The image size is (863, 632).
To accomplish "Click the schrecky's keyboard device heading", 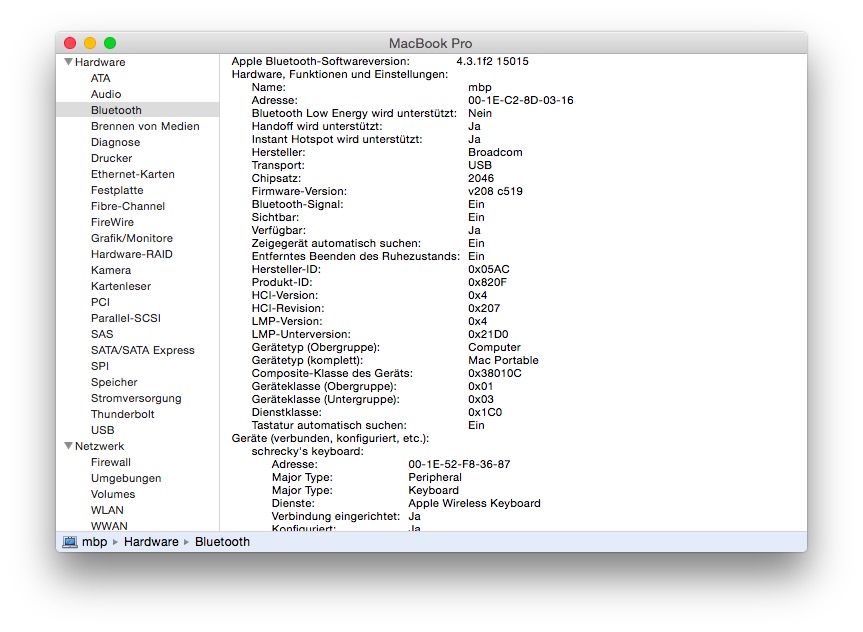I will point(307,451).
